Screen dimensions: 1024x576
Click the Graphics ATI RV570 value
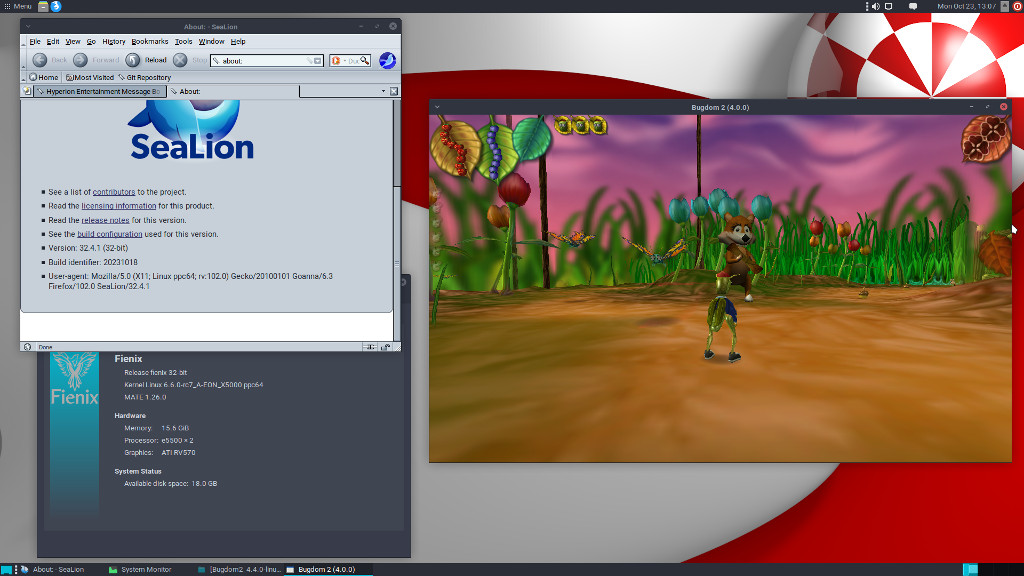(x=178, y=452)
